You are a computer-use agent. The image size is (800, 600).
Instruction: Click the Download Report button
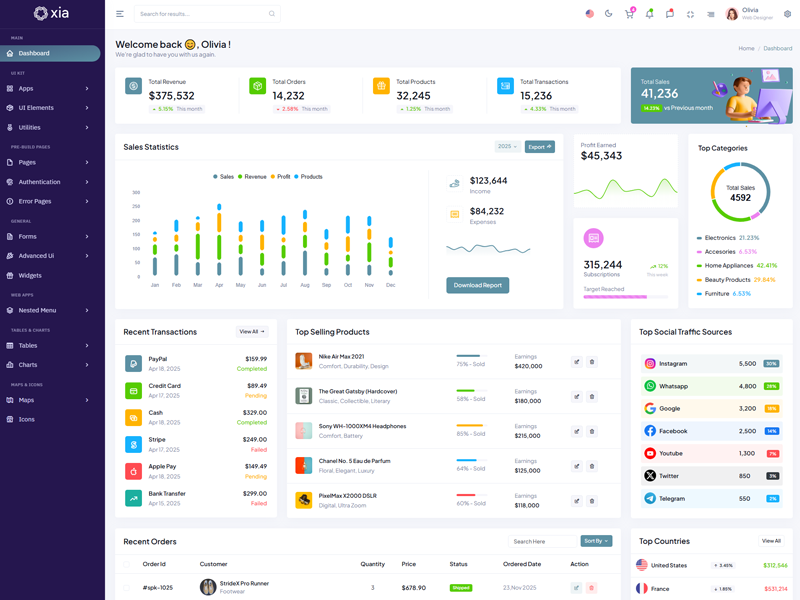pos(477,285)
